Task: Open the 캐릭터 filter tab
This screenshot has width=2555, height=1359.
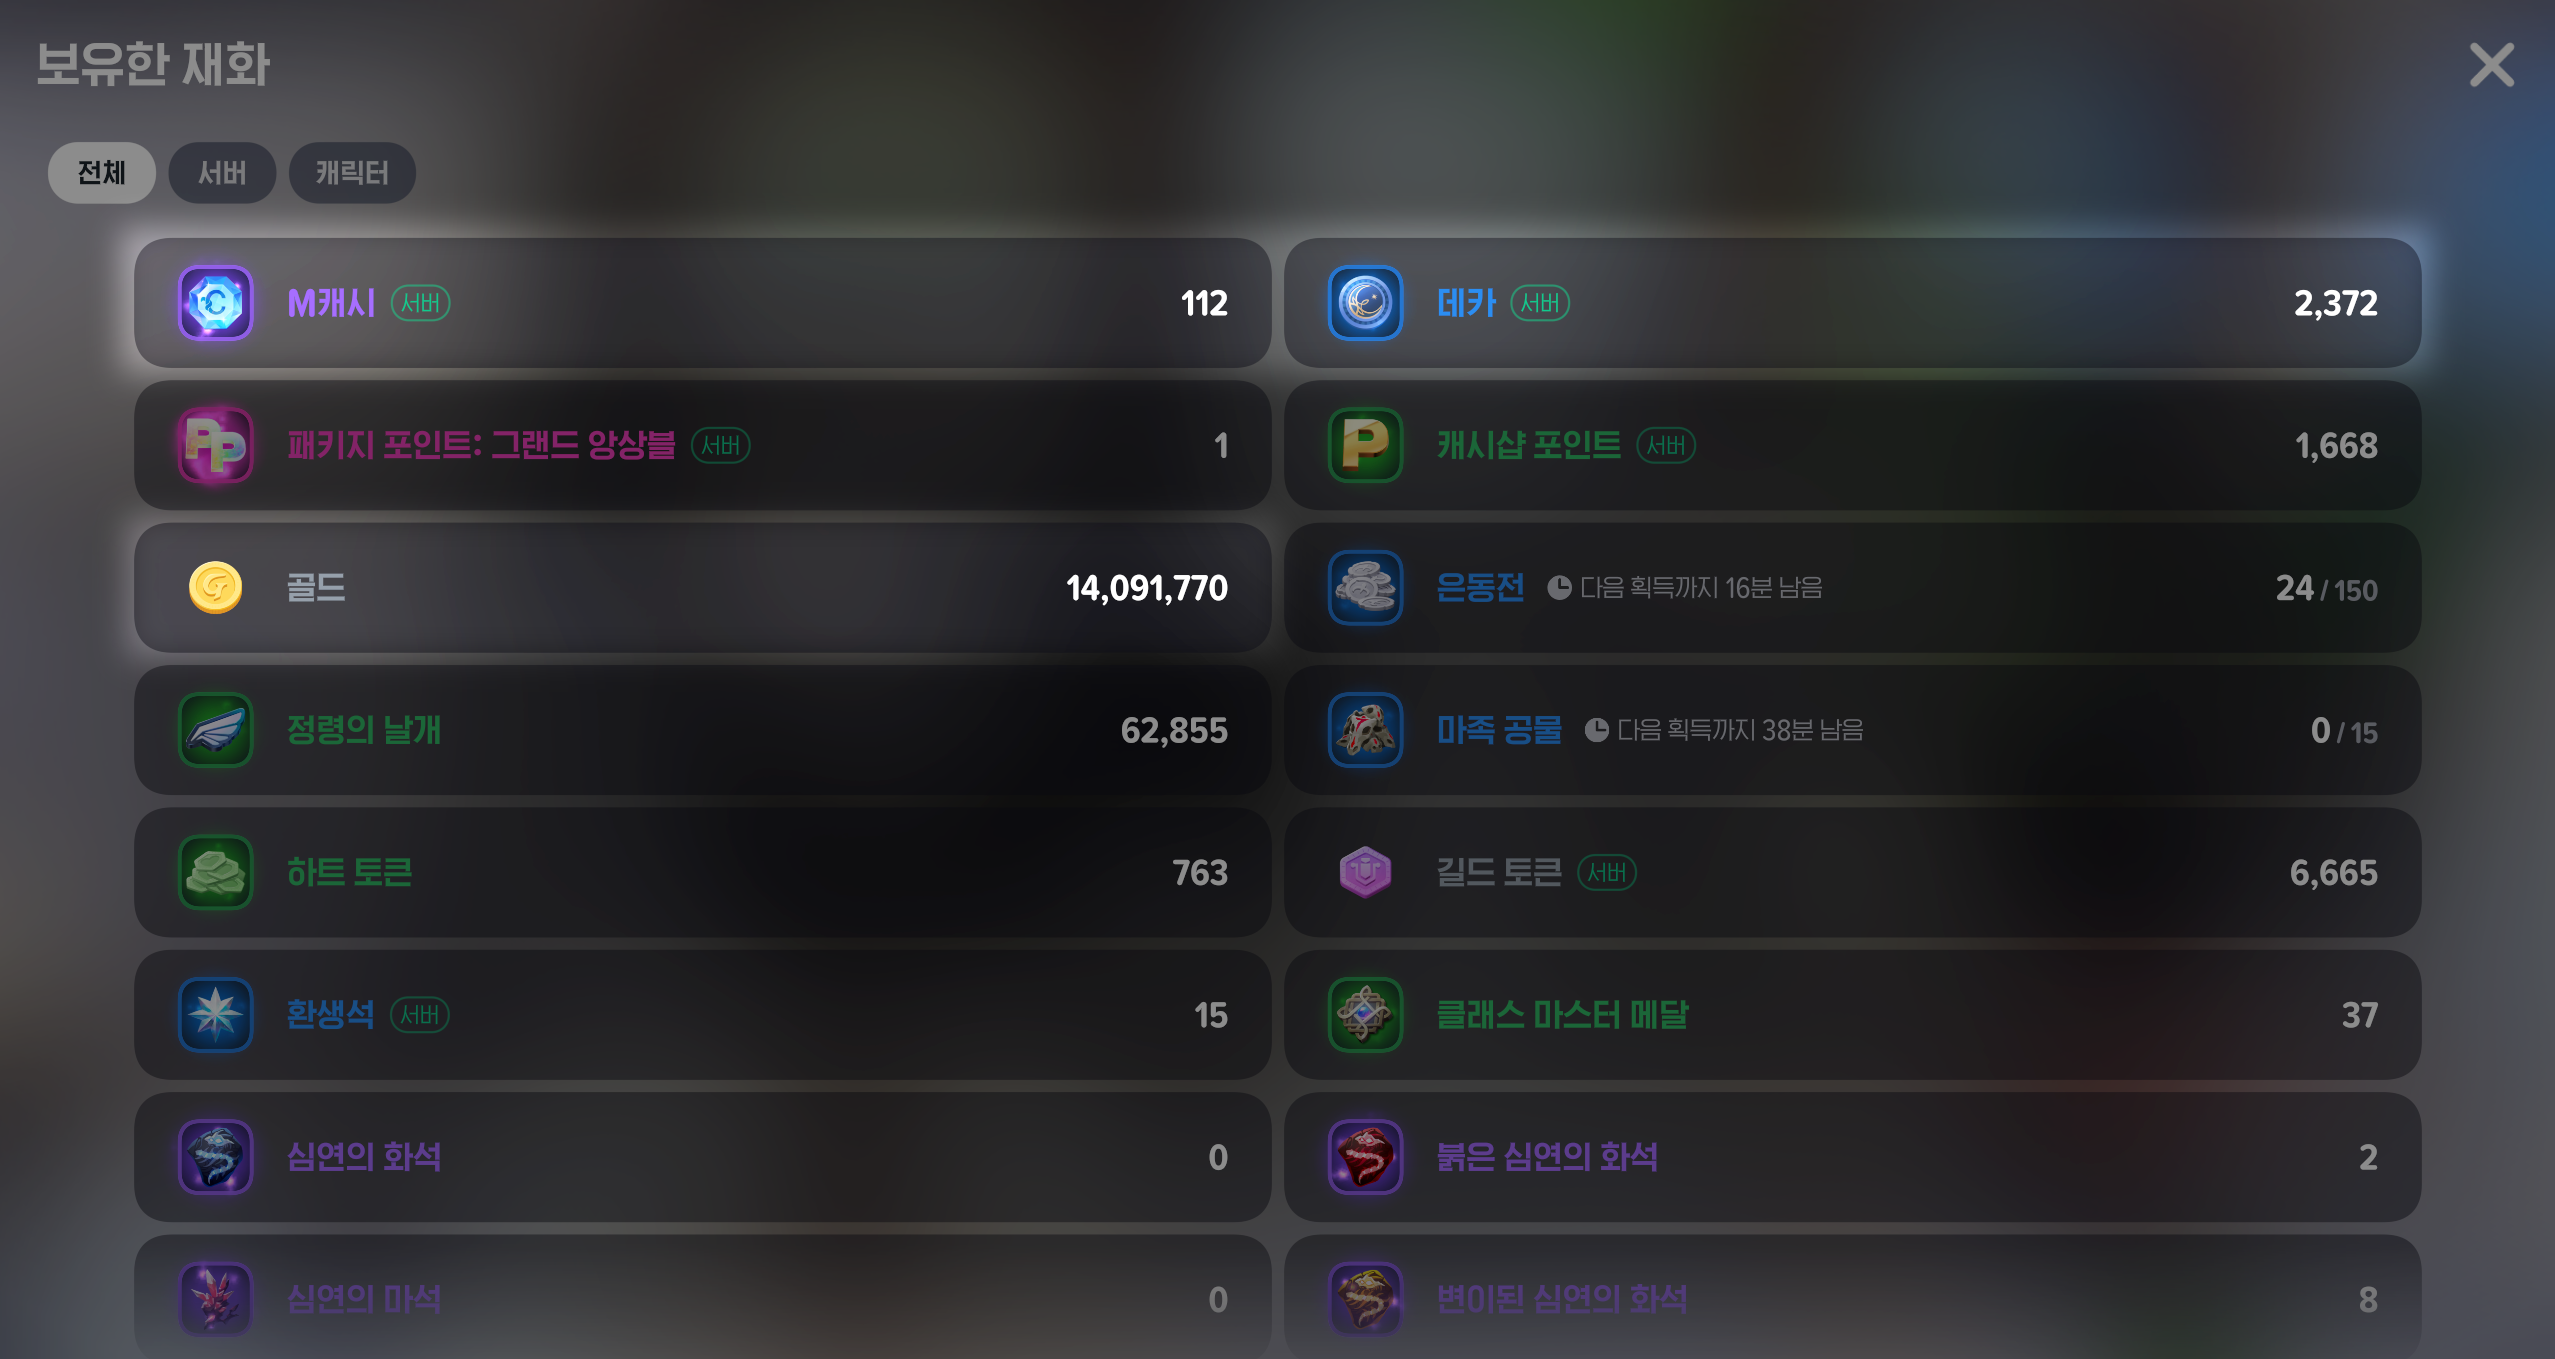Action: (352, 173)
